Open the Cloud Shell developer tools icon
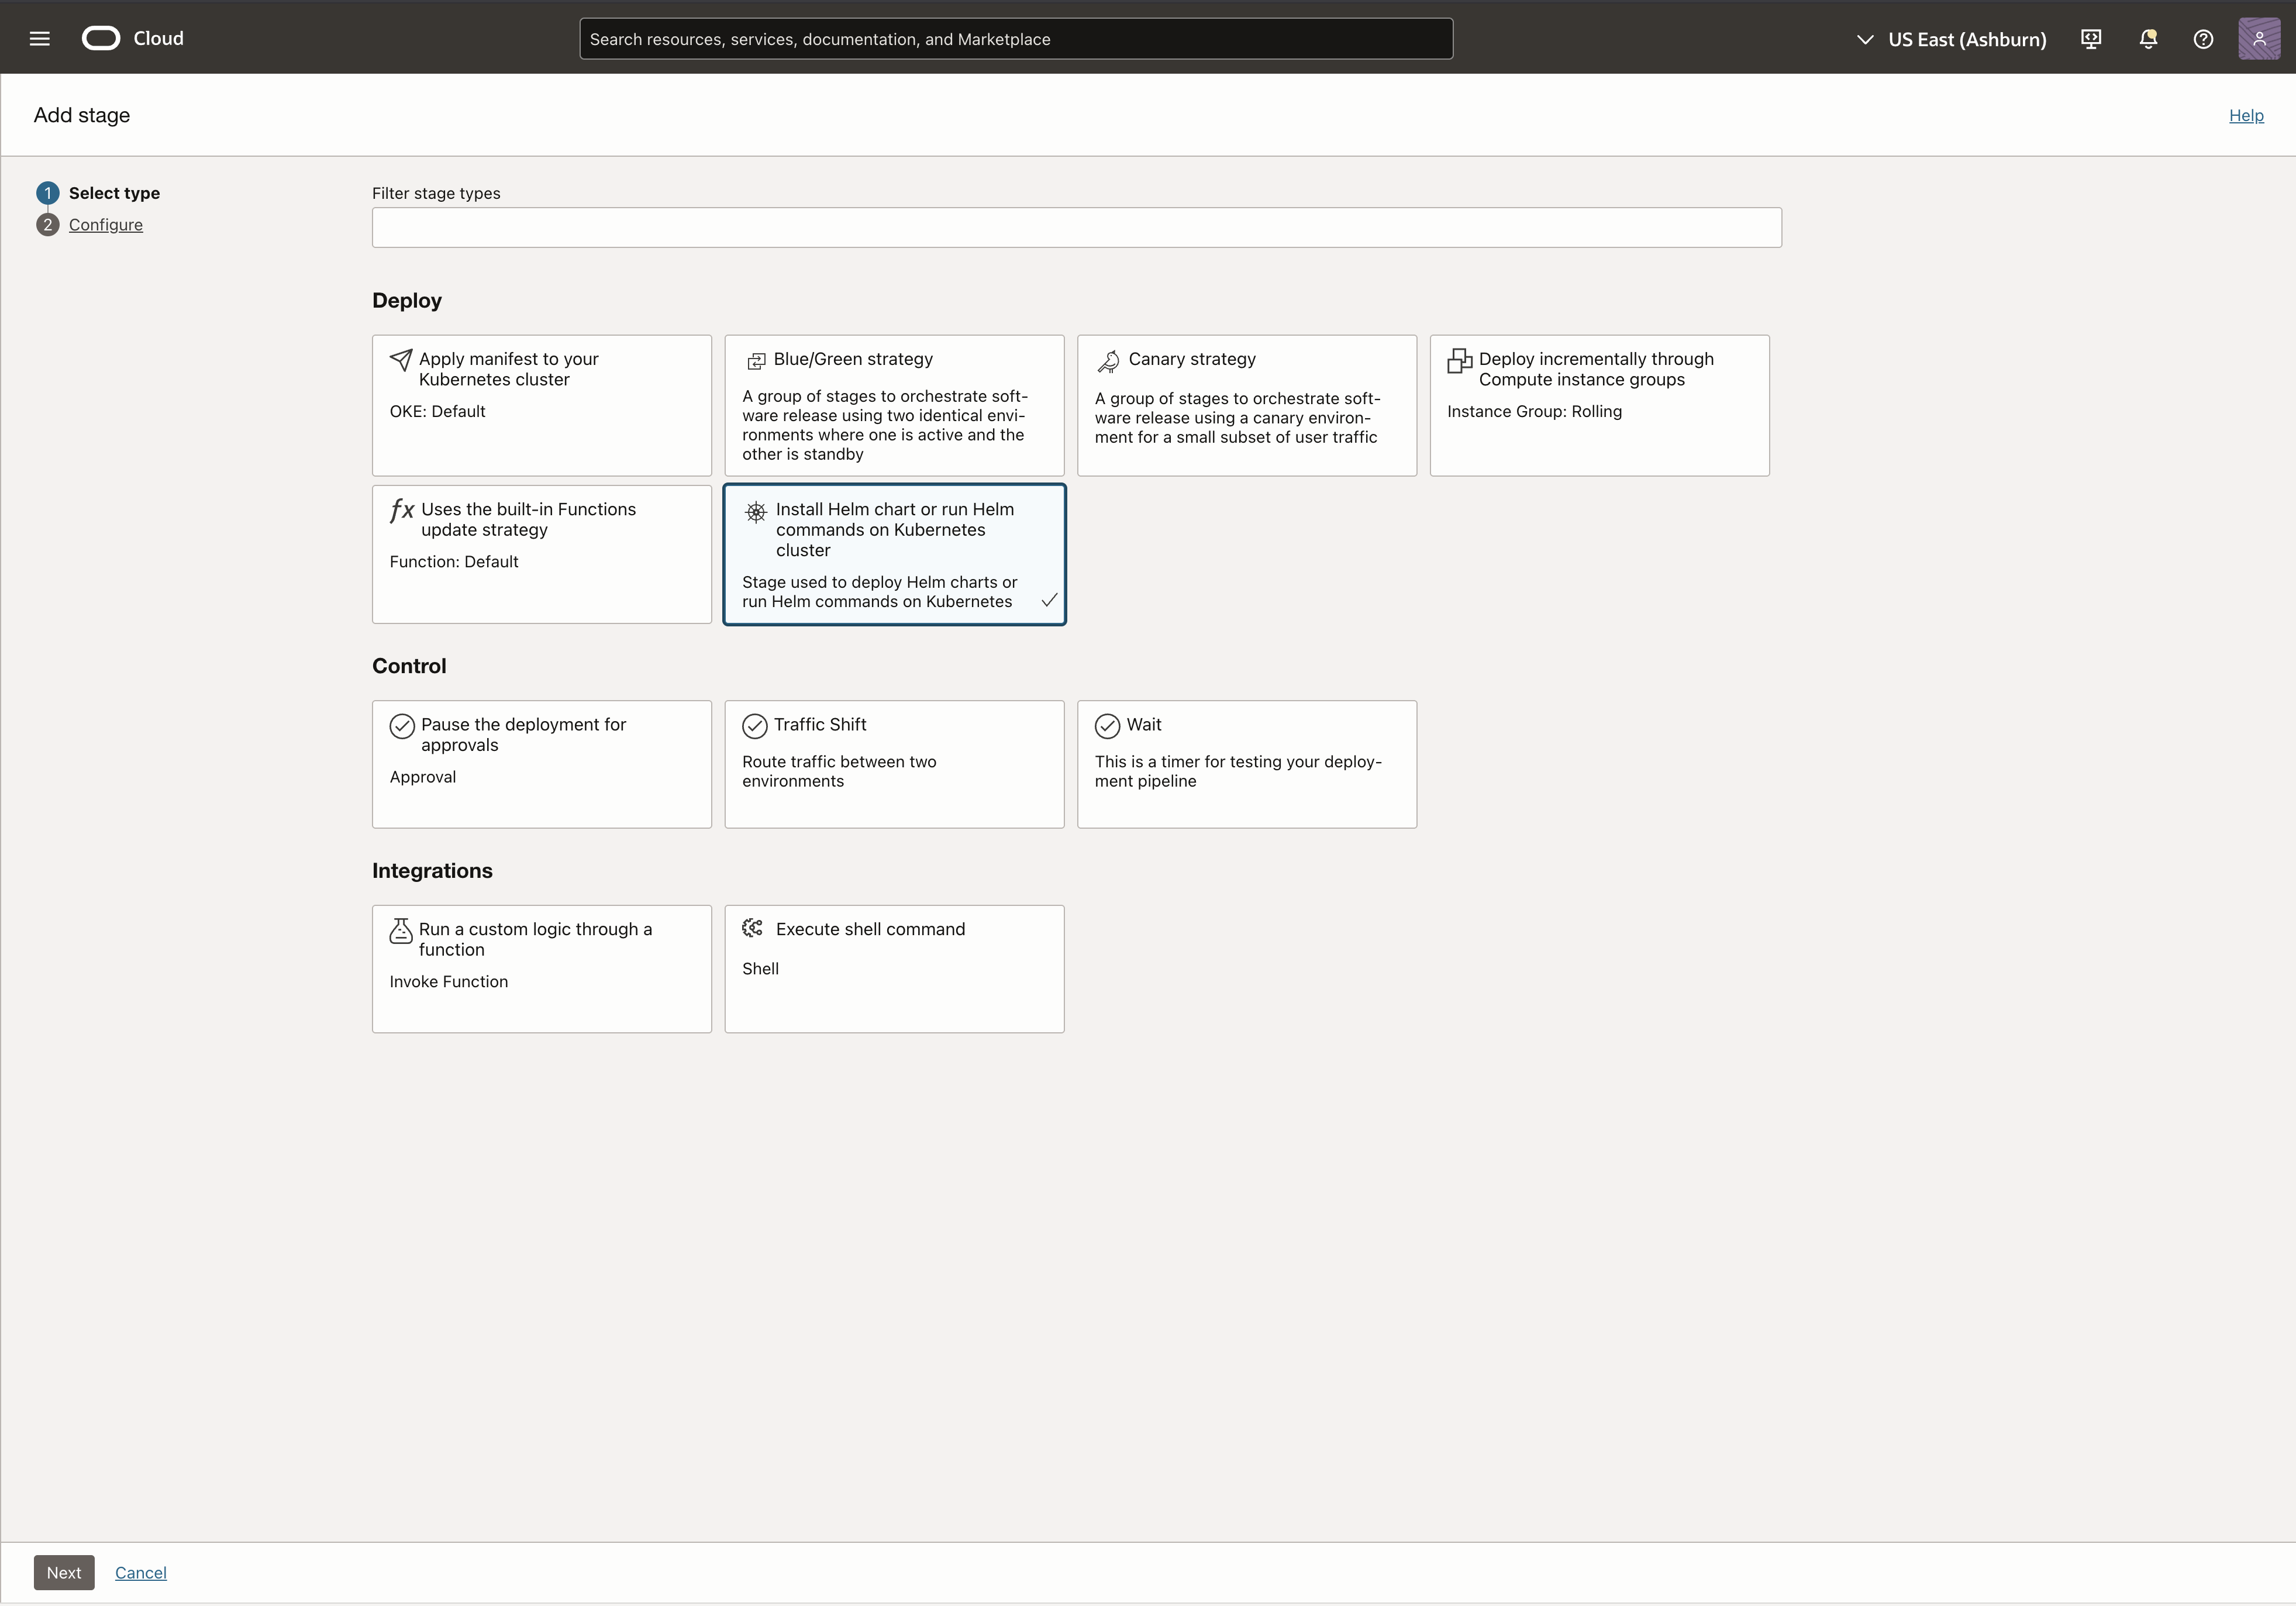 pos(2090,39)
